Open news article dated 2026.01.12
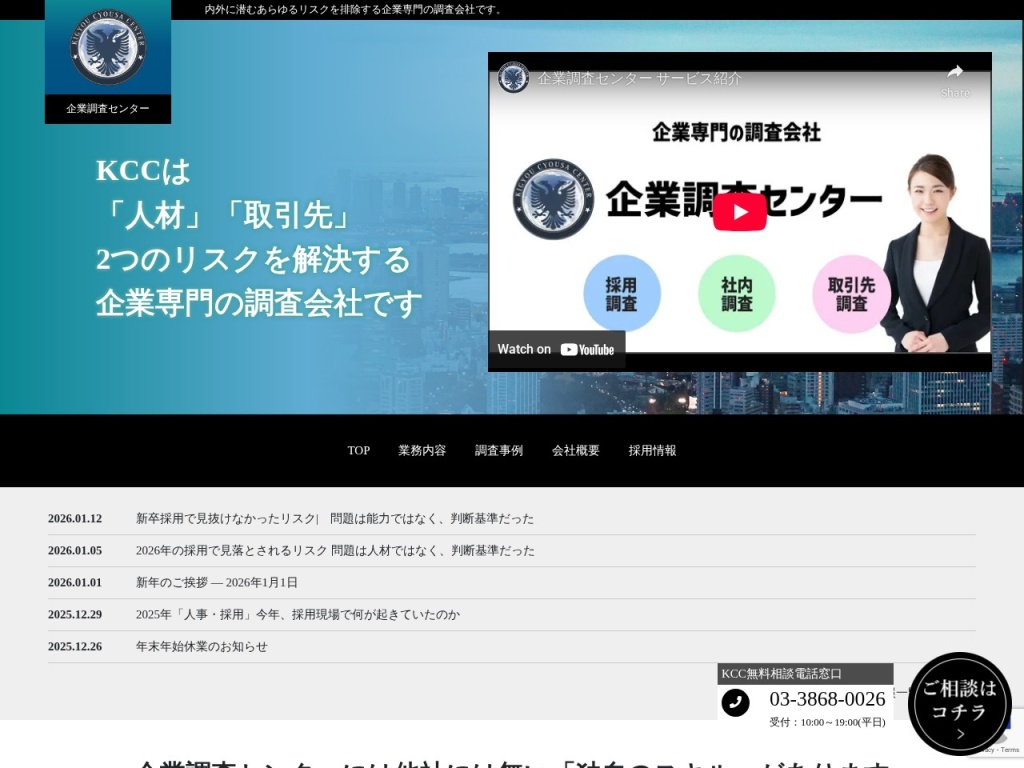1024x768 pixels. (334, 519)
